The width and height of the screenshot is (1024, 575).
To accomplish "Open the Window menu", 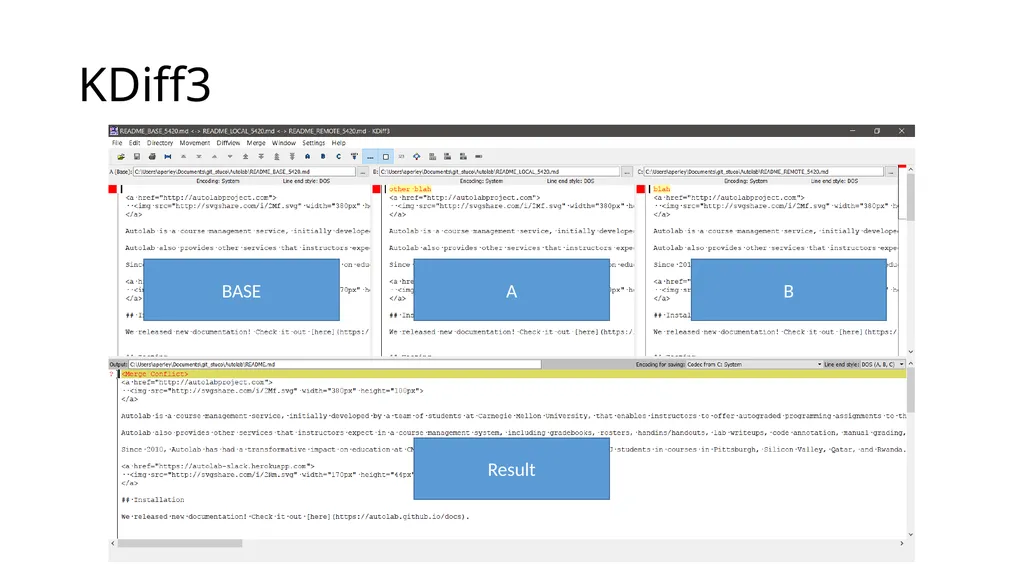I will (x=284, y=142).
